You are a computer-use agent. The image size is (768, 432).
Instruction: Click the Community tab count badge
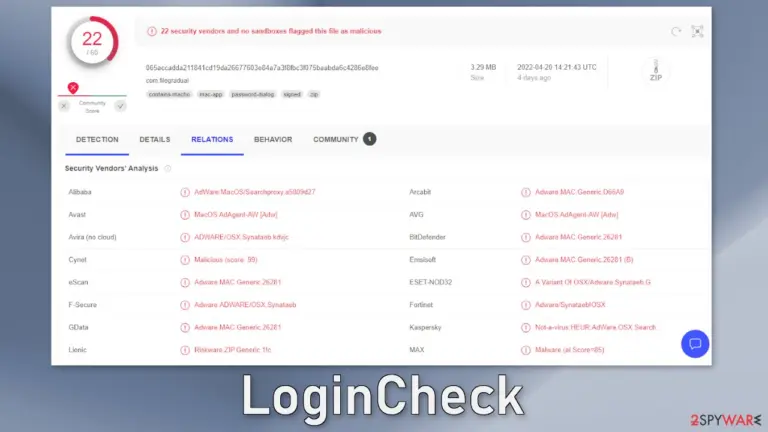(x=369, y=139)
